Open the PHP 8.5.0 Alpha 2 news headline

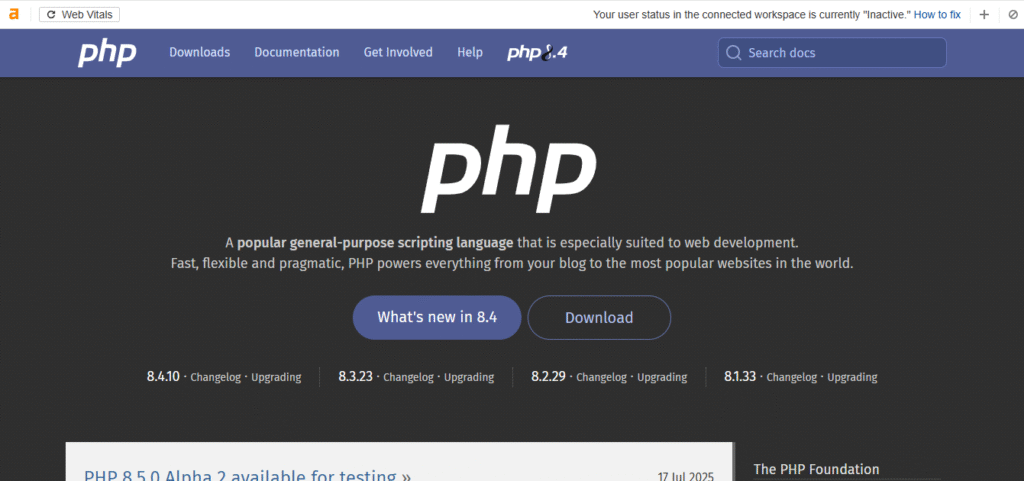248,474
